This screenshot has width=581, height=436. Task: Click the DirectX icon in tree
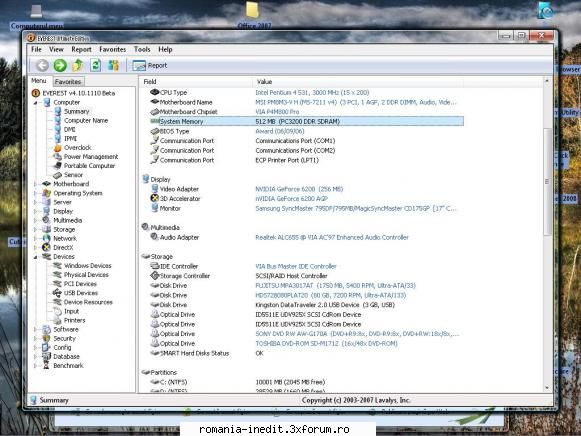pos(46,247)
